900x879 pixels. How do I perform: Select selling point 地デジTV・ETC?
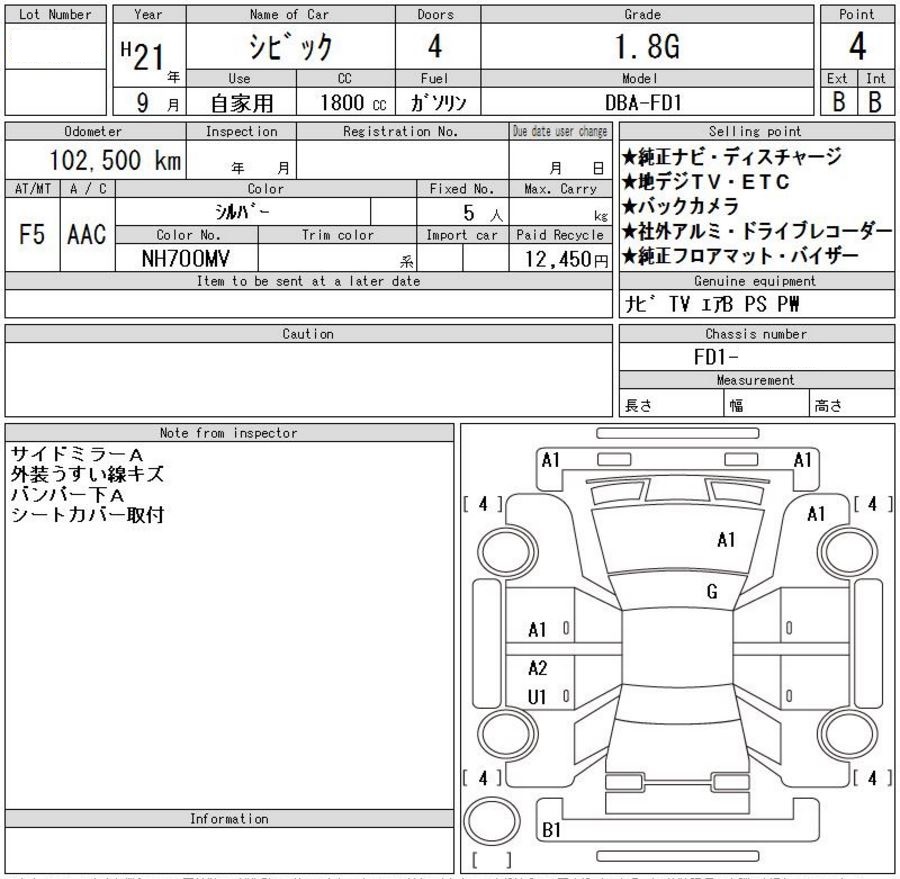[706, 182]
